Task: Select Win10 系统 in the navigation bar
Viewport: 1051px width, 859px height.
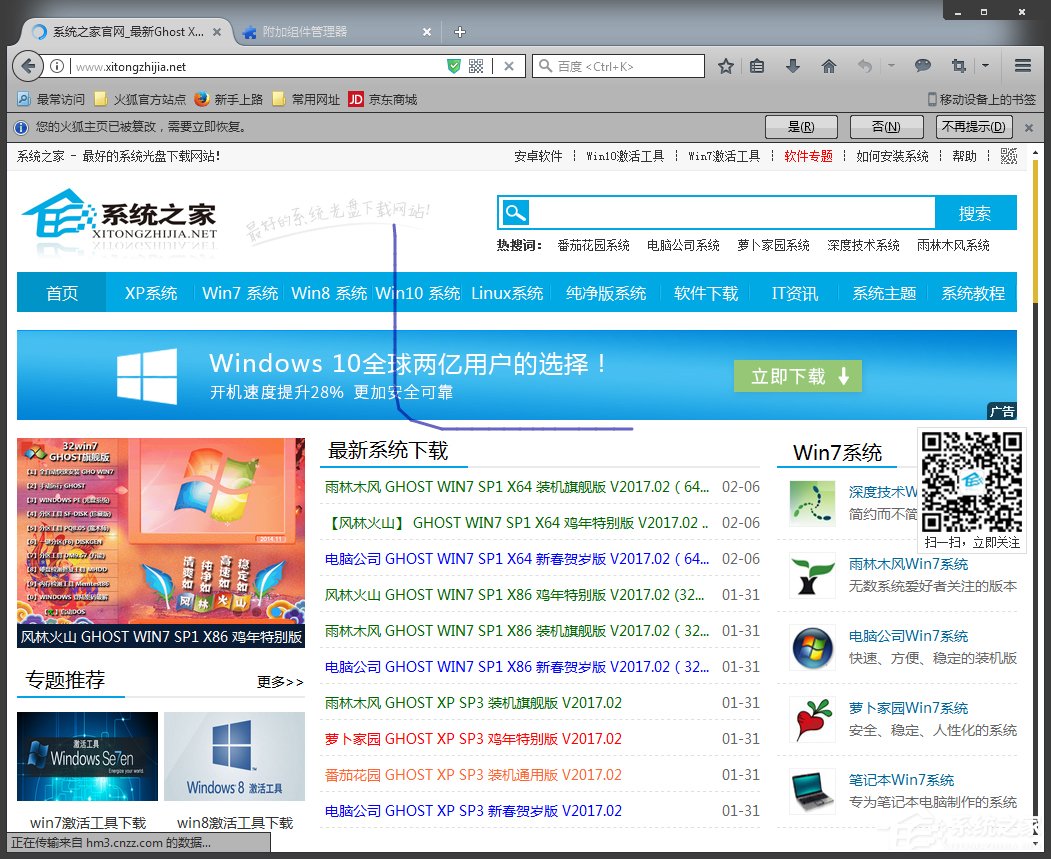Action: (x=419, y=292)
